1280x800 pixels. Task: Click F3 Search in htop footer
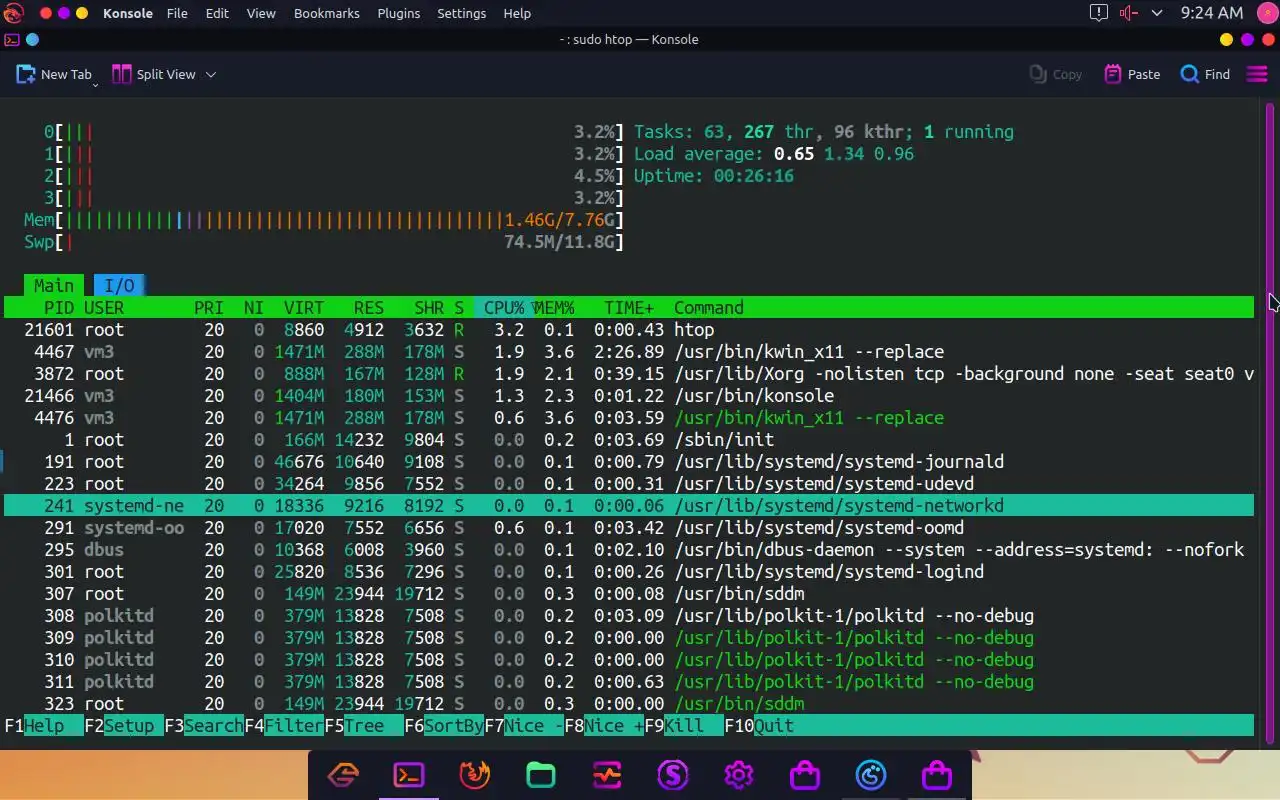coord(204,726)
